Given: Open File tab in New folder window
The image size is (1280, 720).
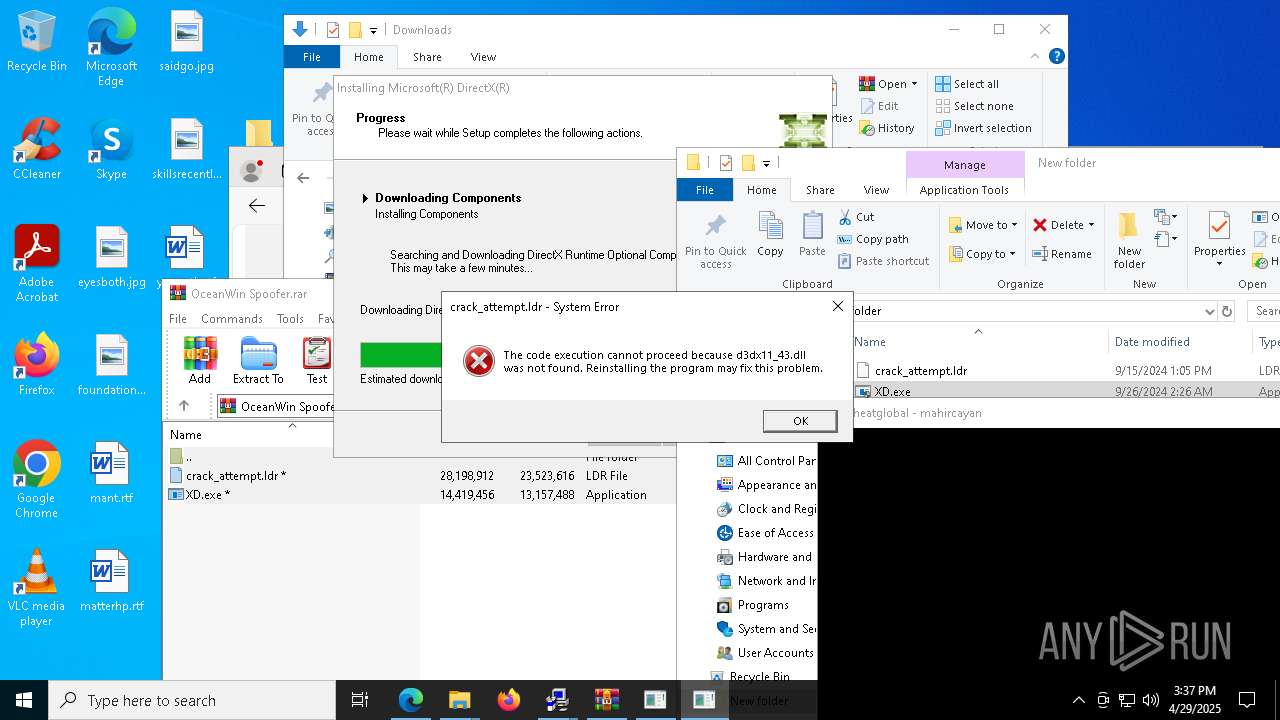Looking at the screenshot, I should 705,190.
